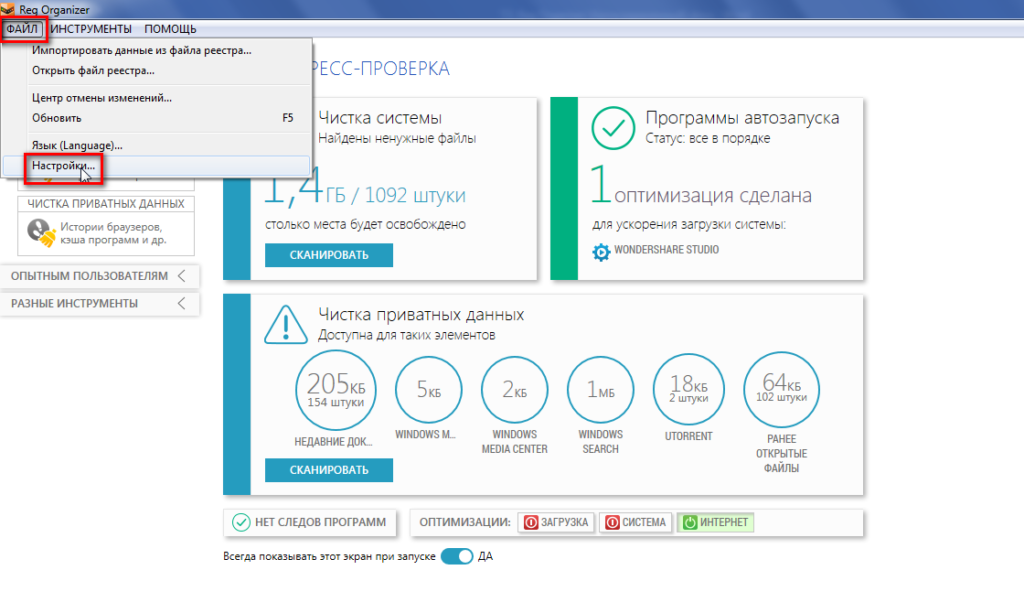Viewport: 1024px width, 613px height.
Task: Toggle the Система optimization button
Action: click(635, 522)
